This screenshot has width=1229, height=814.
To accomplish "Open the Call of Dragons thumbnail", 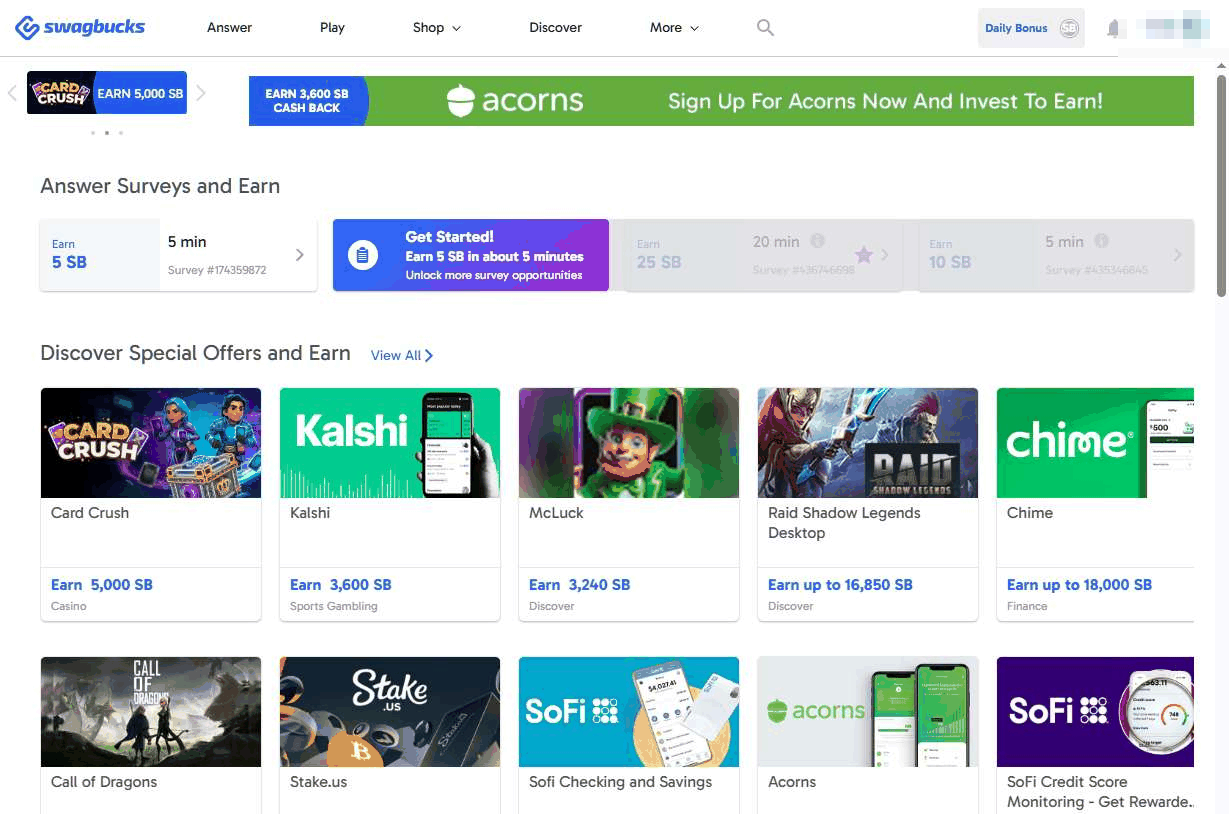I will click(x=151, y=712).
